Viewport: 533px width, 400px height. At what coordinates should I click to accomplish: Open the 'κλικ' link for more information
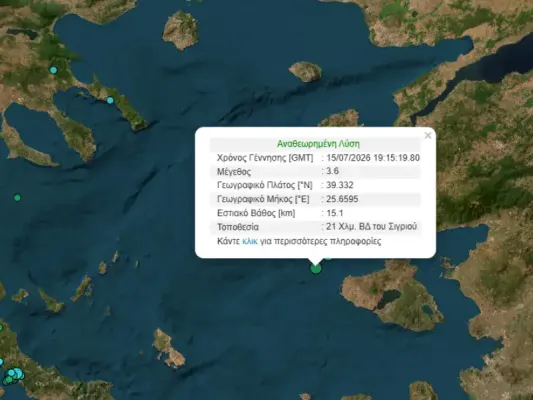click(250, 241)
